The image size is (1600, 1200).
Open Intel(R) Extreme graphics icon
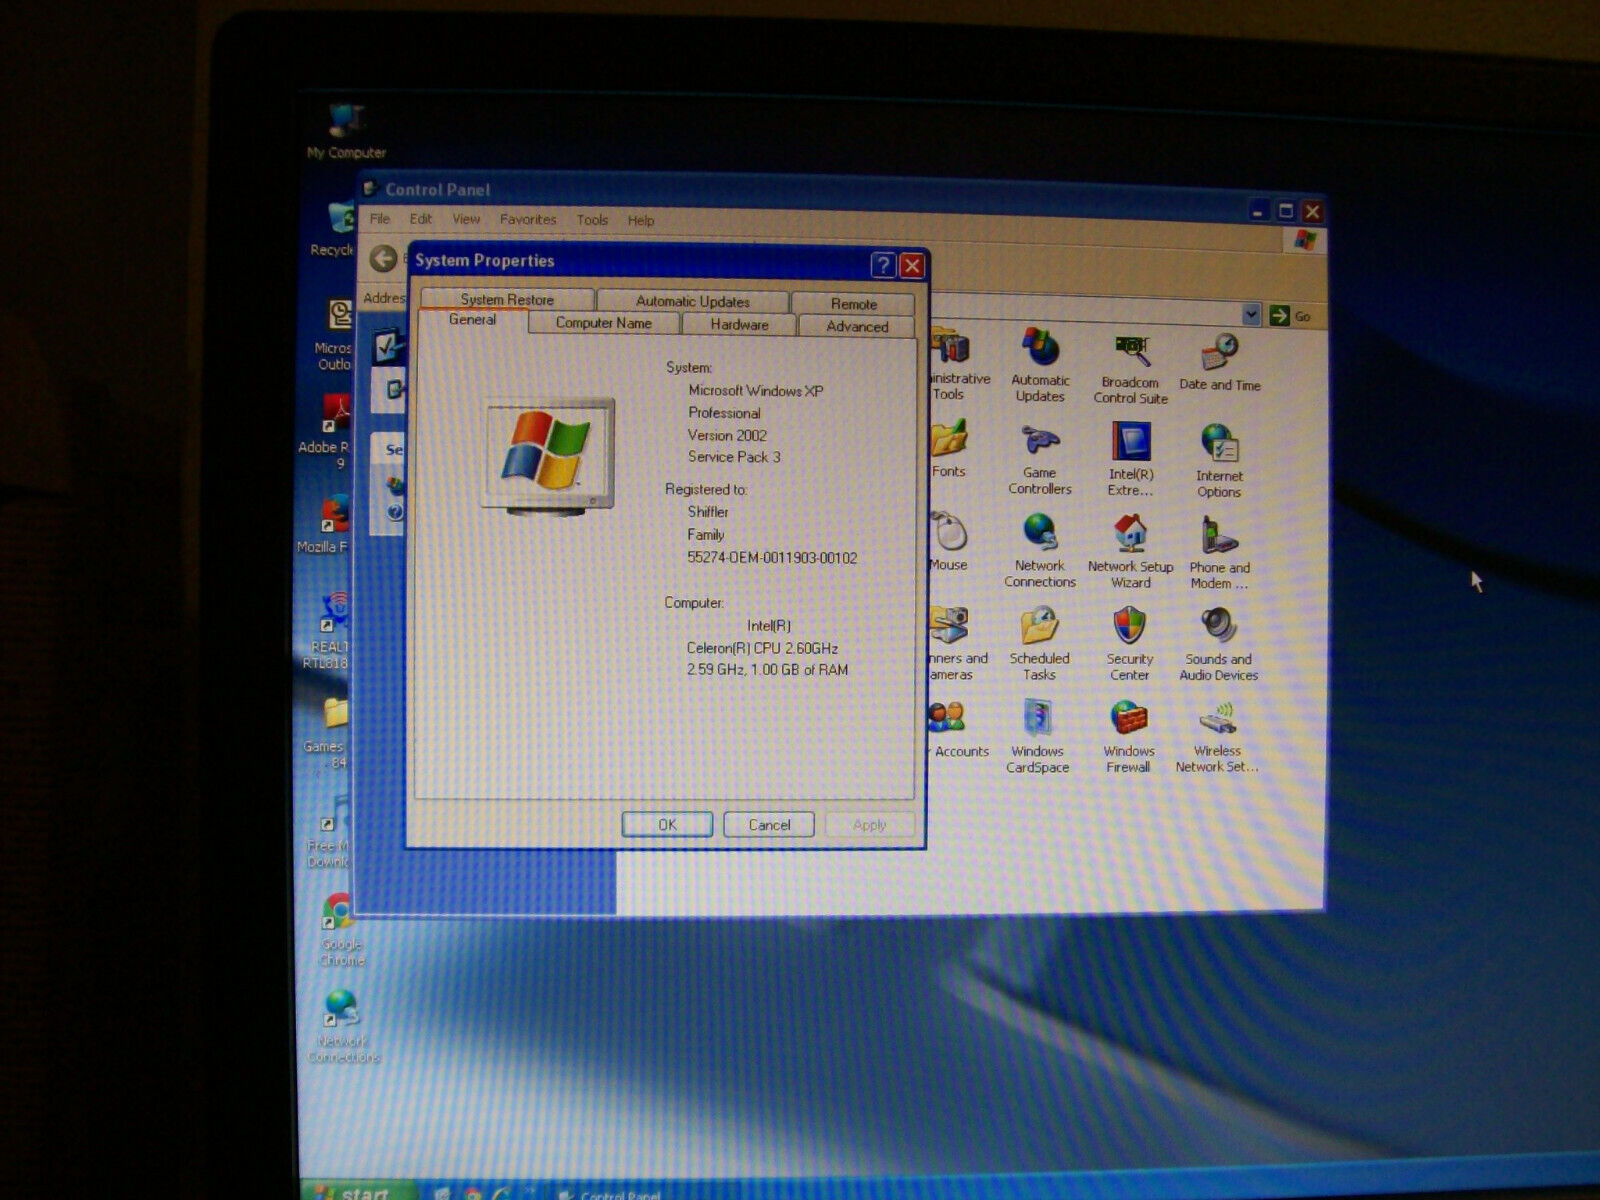(x=1131, y=460)
